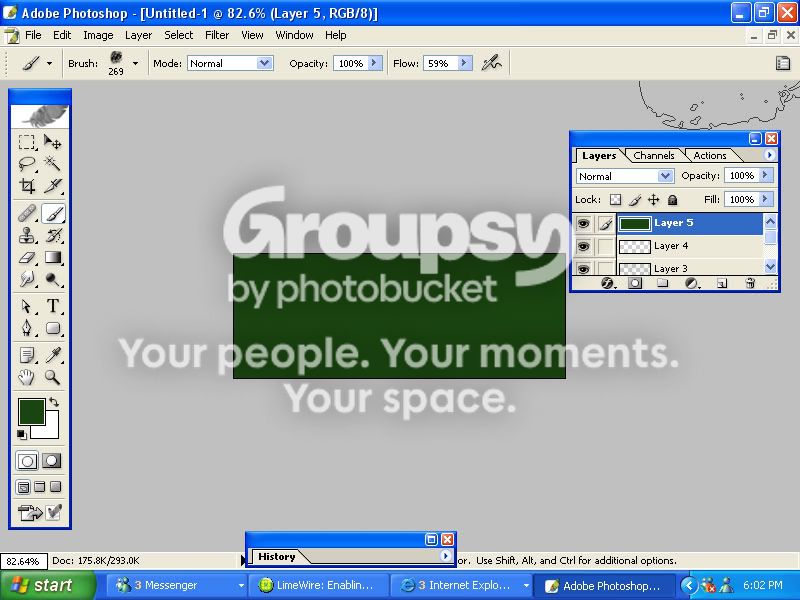Click the zoom percentage field

click(23, 561)
